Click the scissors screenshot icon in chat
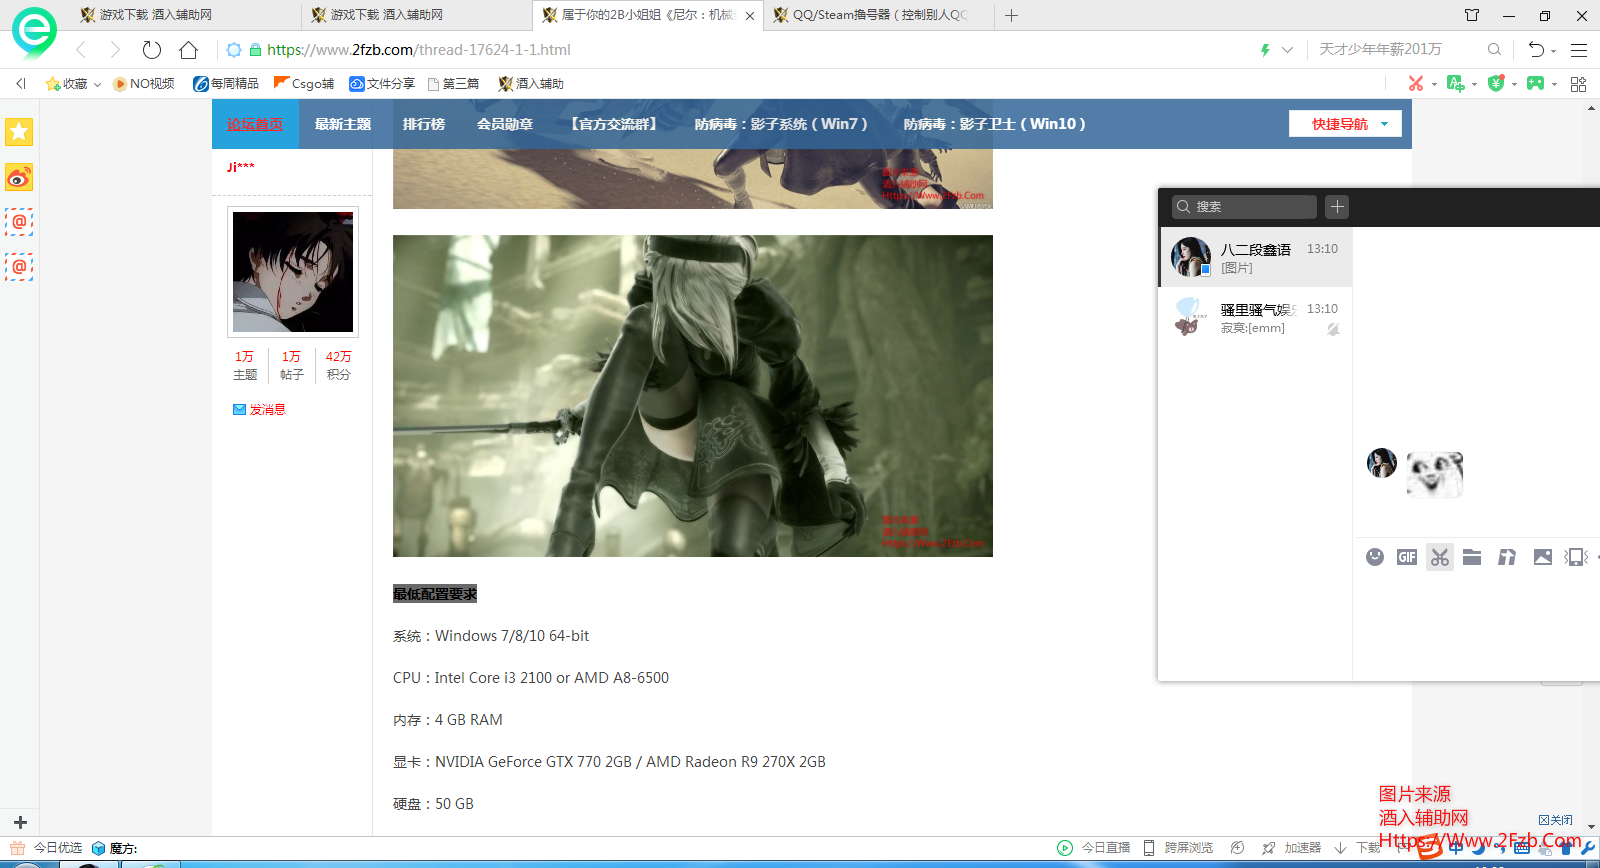 pos(1439,557)
